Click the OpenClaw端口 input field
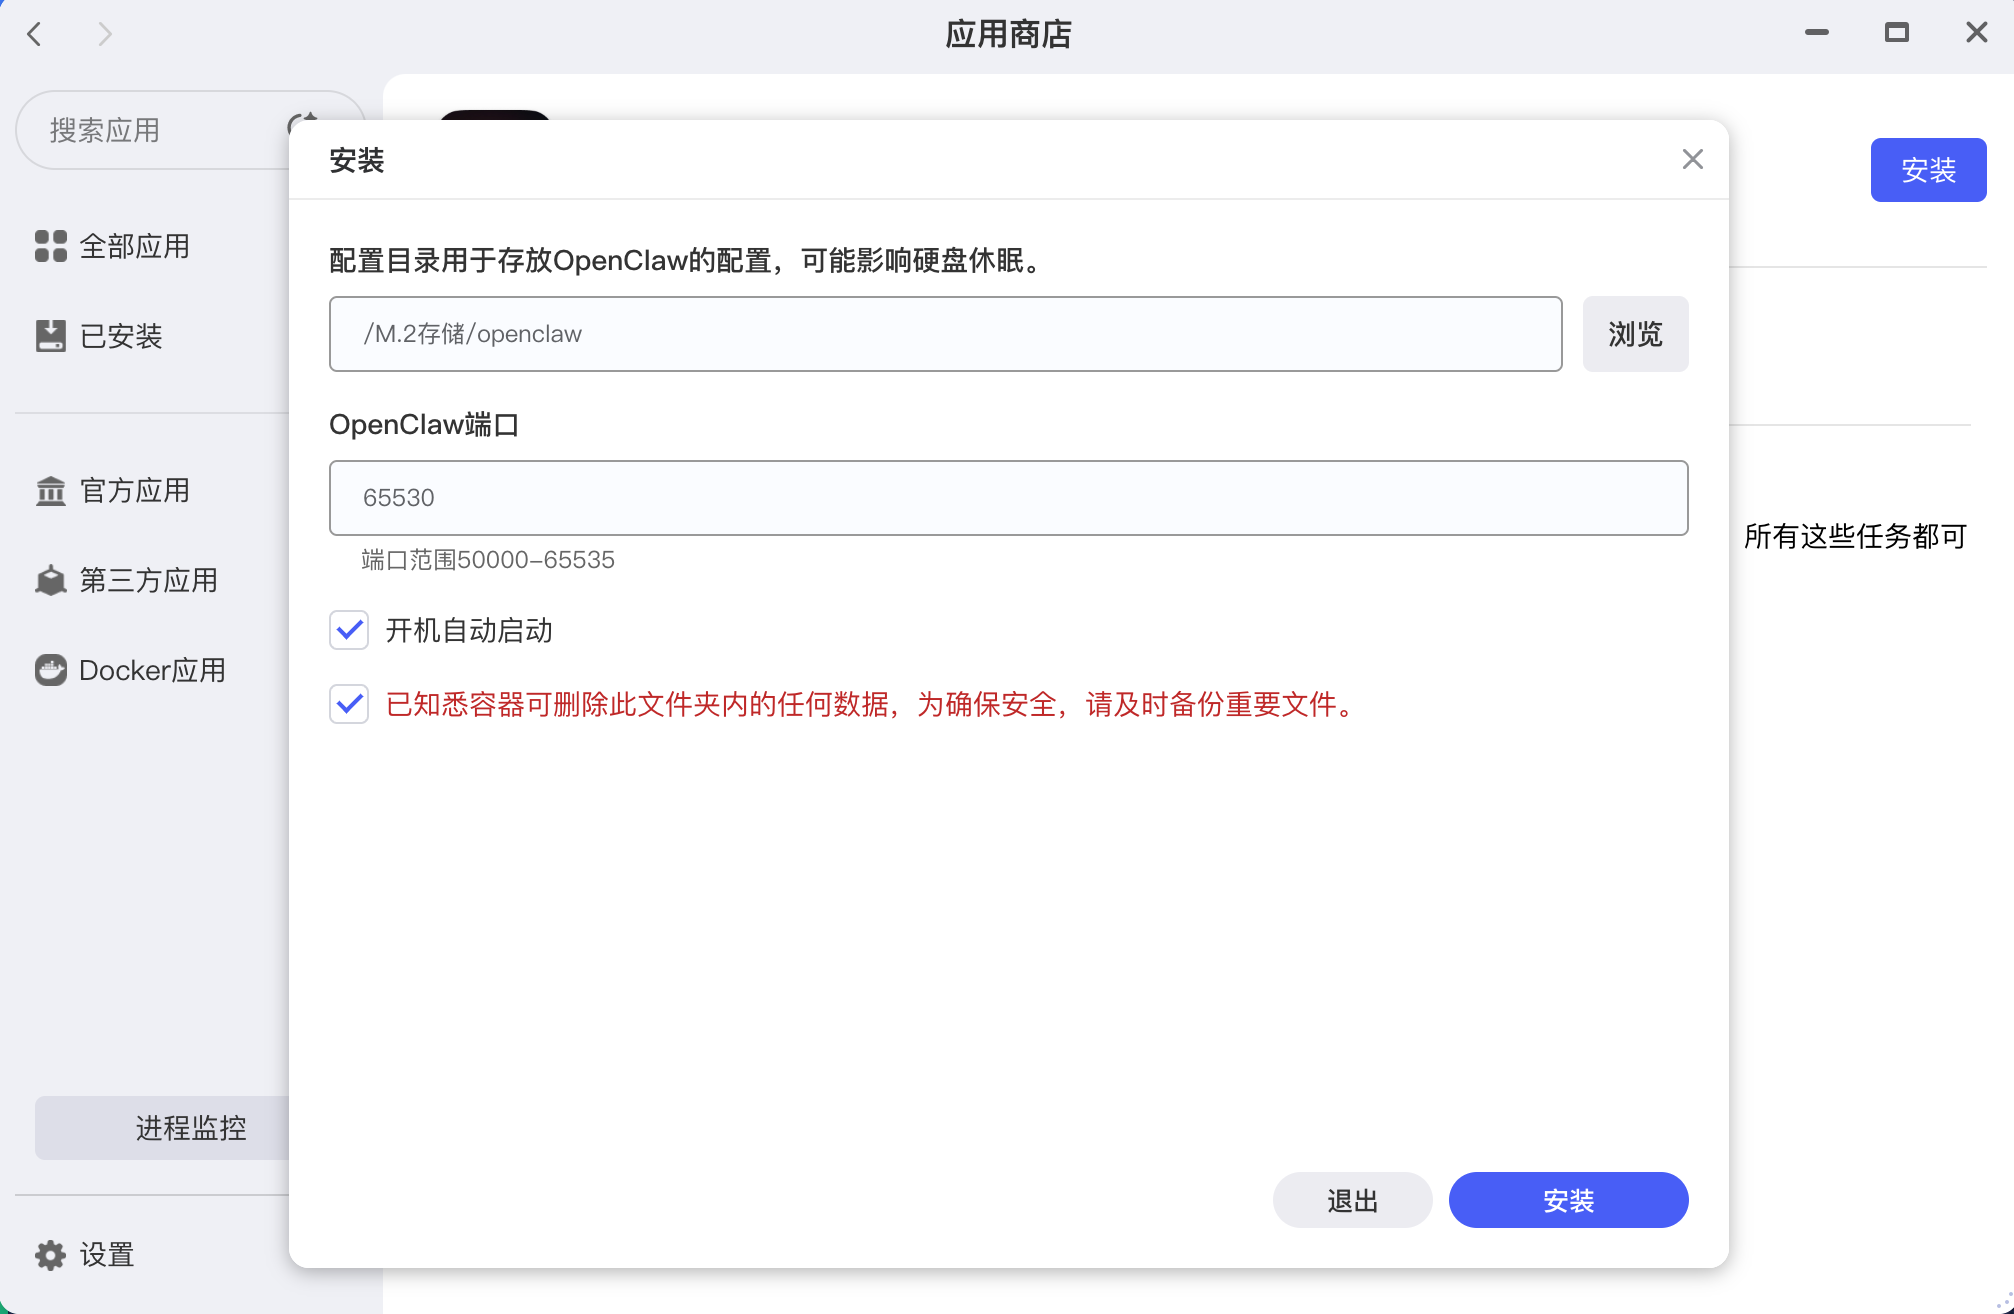2014x1314 pixels. (1008, 498)
